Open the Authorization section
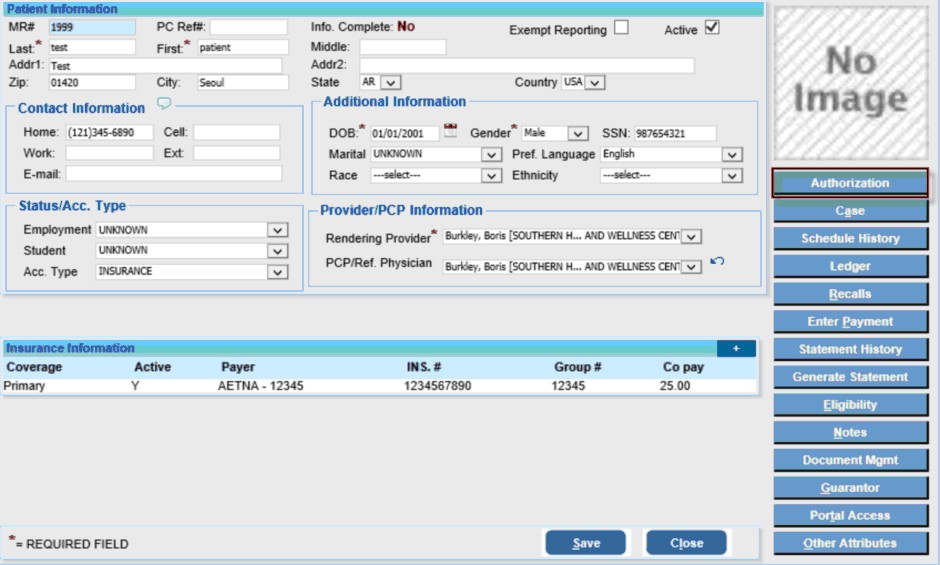The width and height of the screenshot is (940, 565). coord(850,183)
